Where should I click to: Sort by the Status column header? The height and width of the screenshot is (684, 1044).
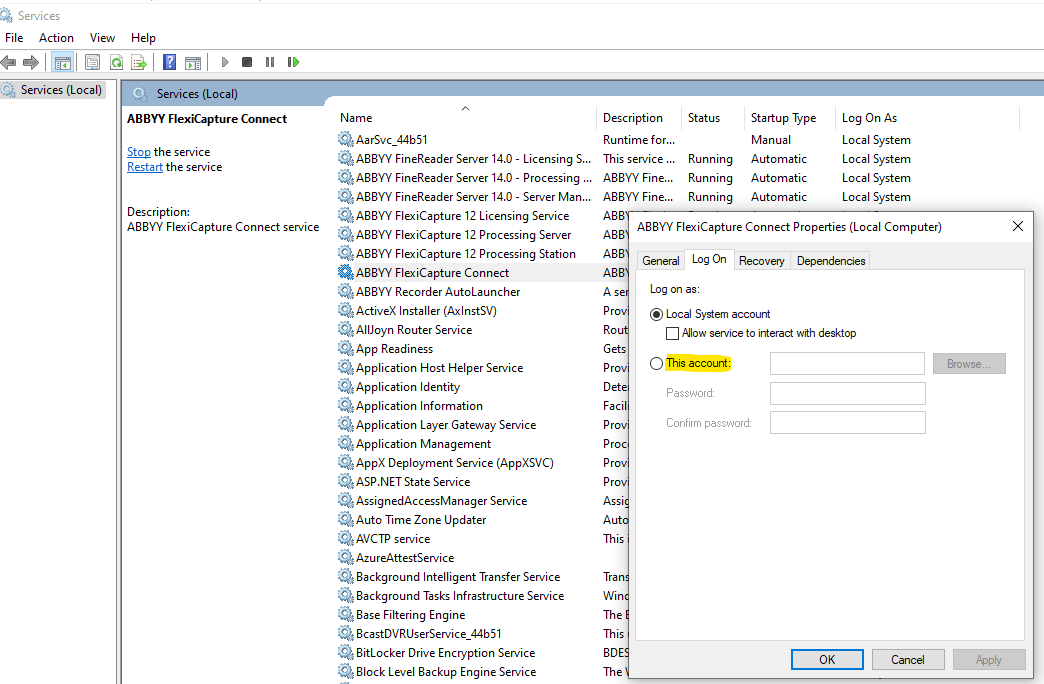point(712,118)
